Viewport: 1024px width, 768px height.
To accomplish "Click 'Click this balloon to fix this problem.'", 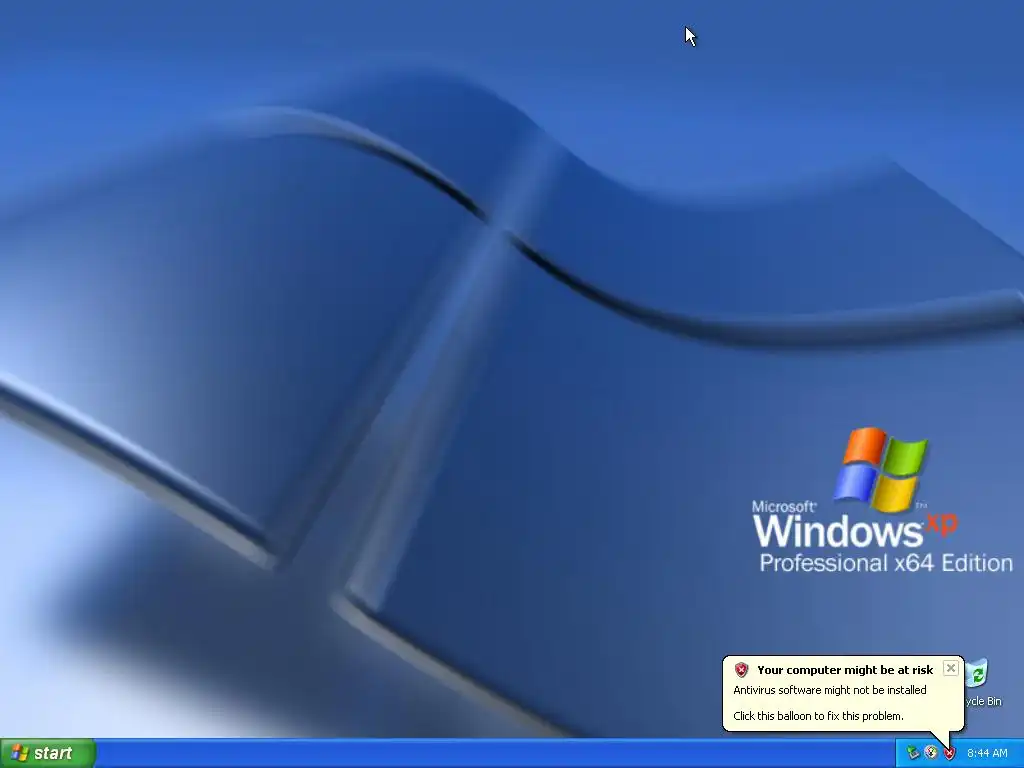I will pos(818,716).
